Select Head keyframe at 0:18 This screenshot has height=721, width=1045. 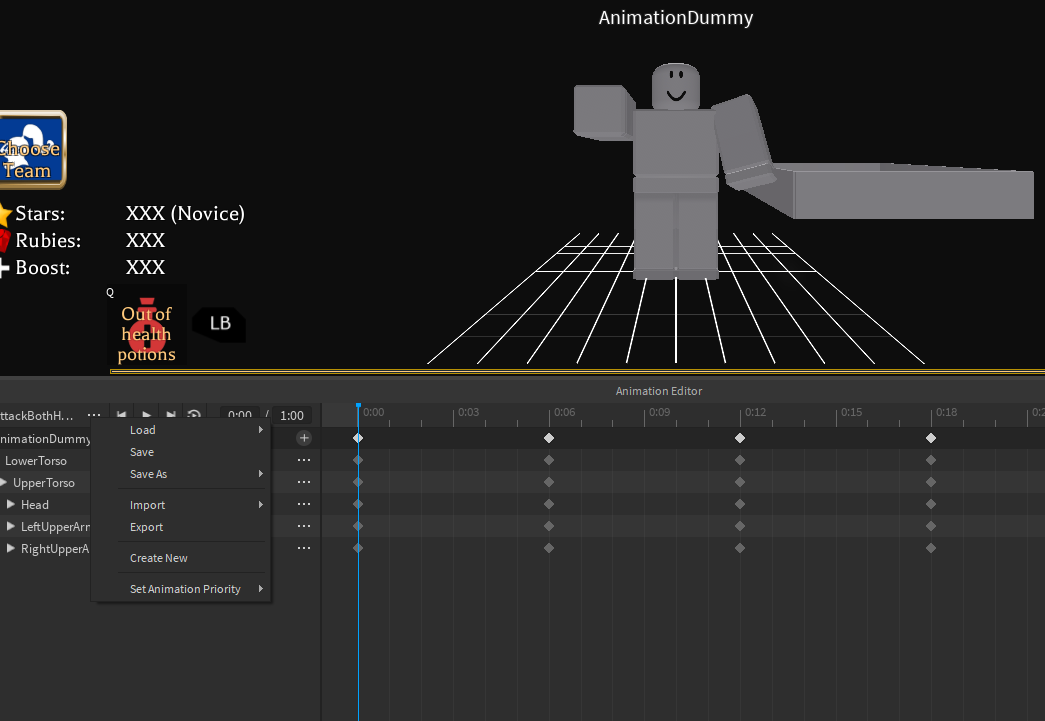[x=931, y=504]
